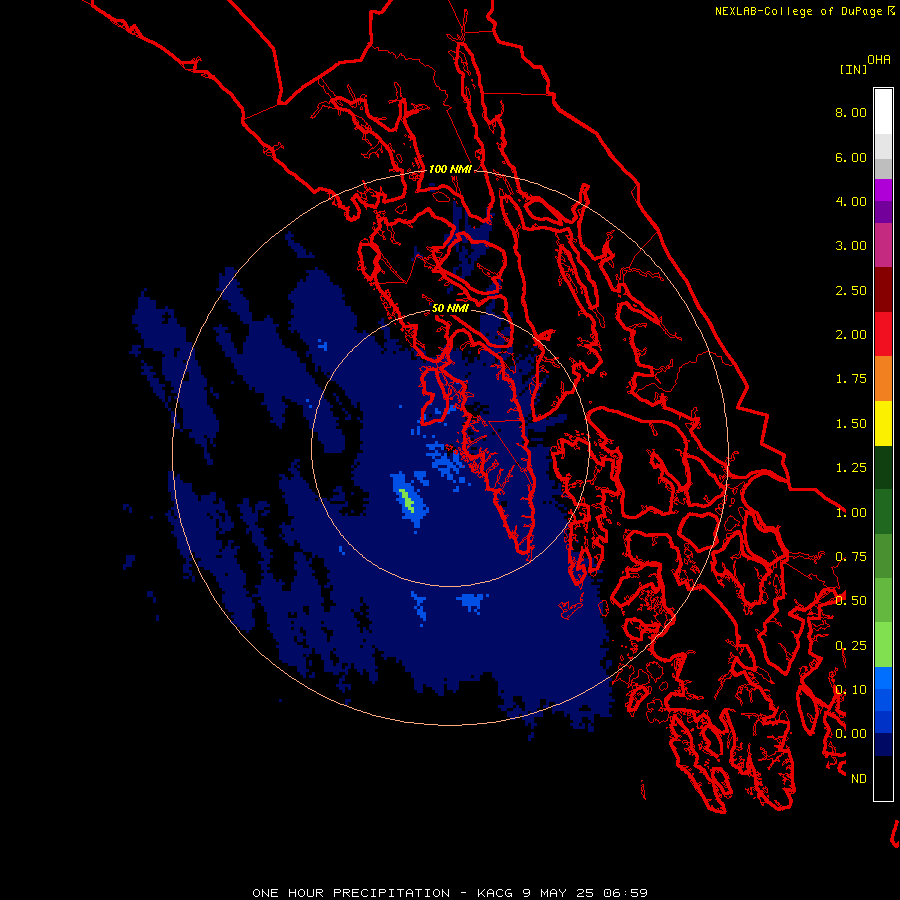
Task: Click the ND legend label
Action: (859, 779)
